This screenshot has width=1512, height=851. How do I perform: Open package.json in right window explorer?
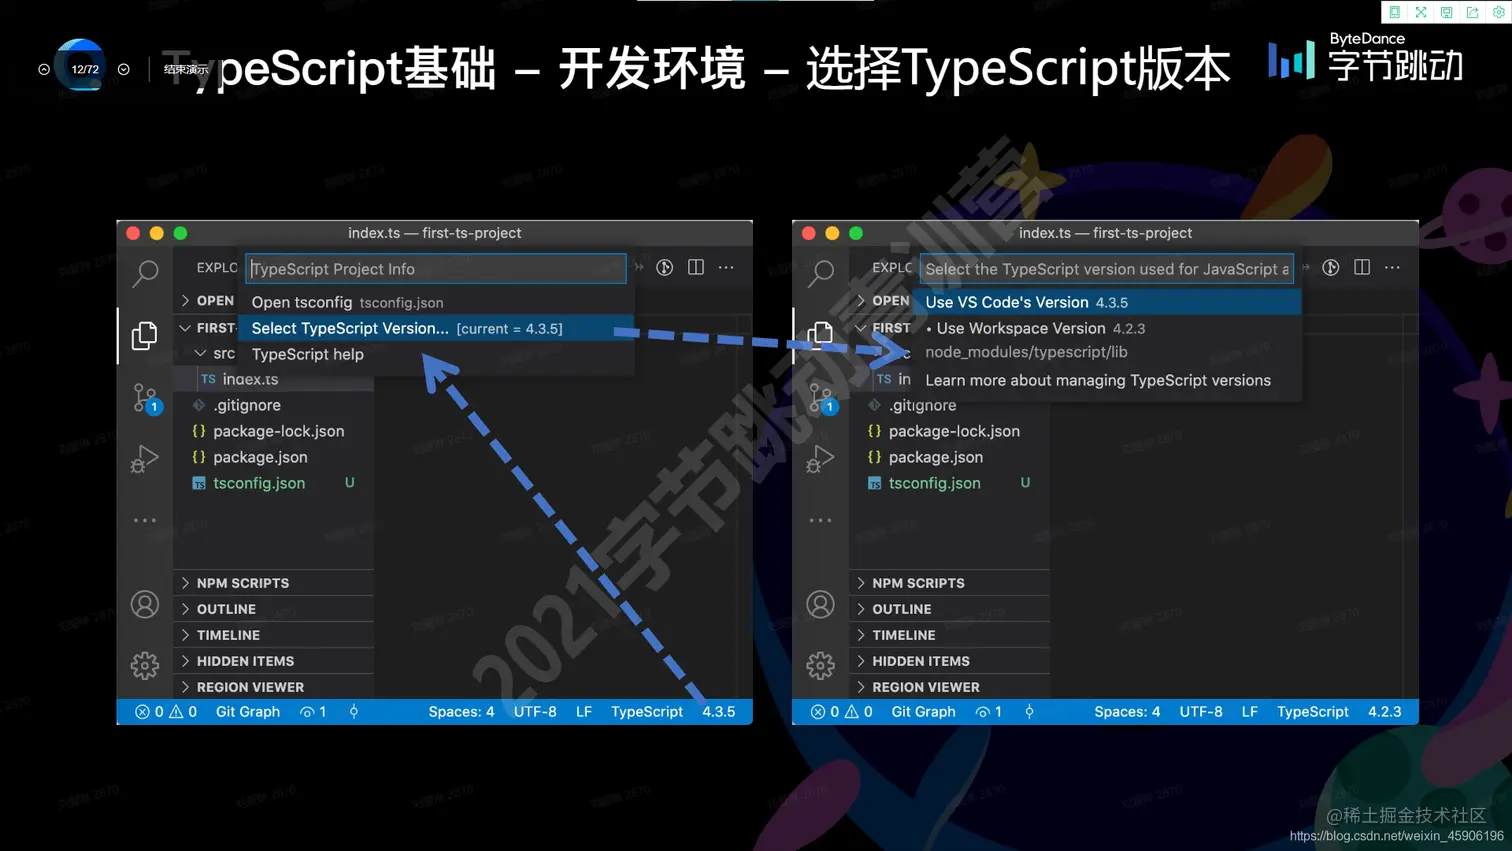pyautogui.click(x=950, y=457)
